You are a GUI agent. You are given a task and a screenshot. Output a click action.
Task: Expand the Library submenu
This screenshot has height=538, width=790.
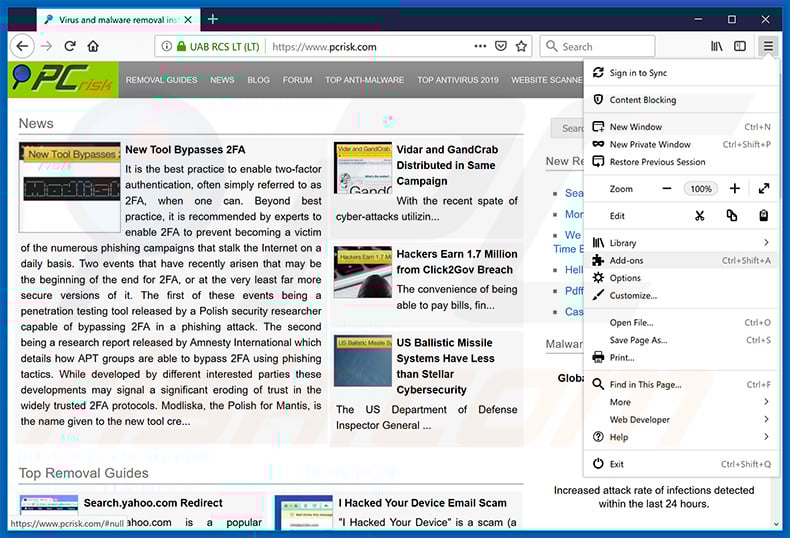pos(682,243)
